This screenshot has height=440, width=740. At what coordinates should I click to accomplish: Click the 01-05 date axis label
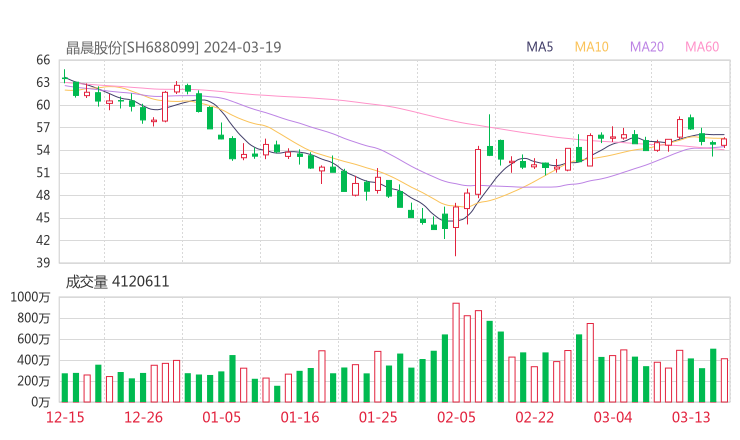(221, 417)
